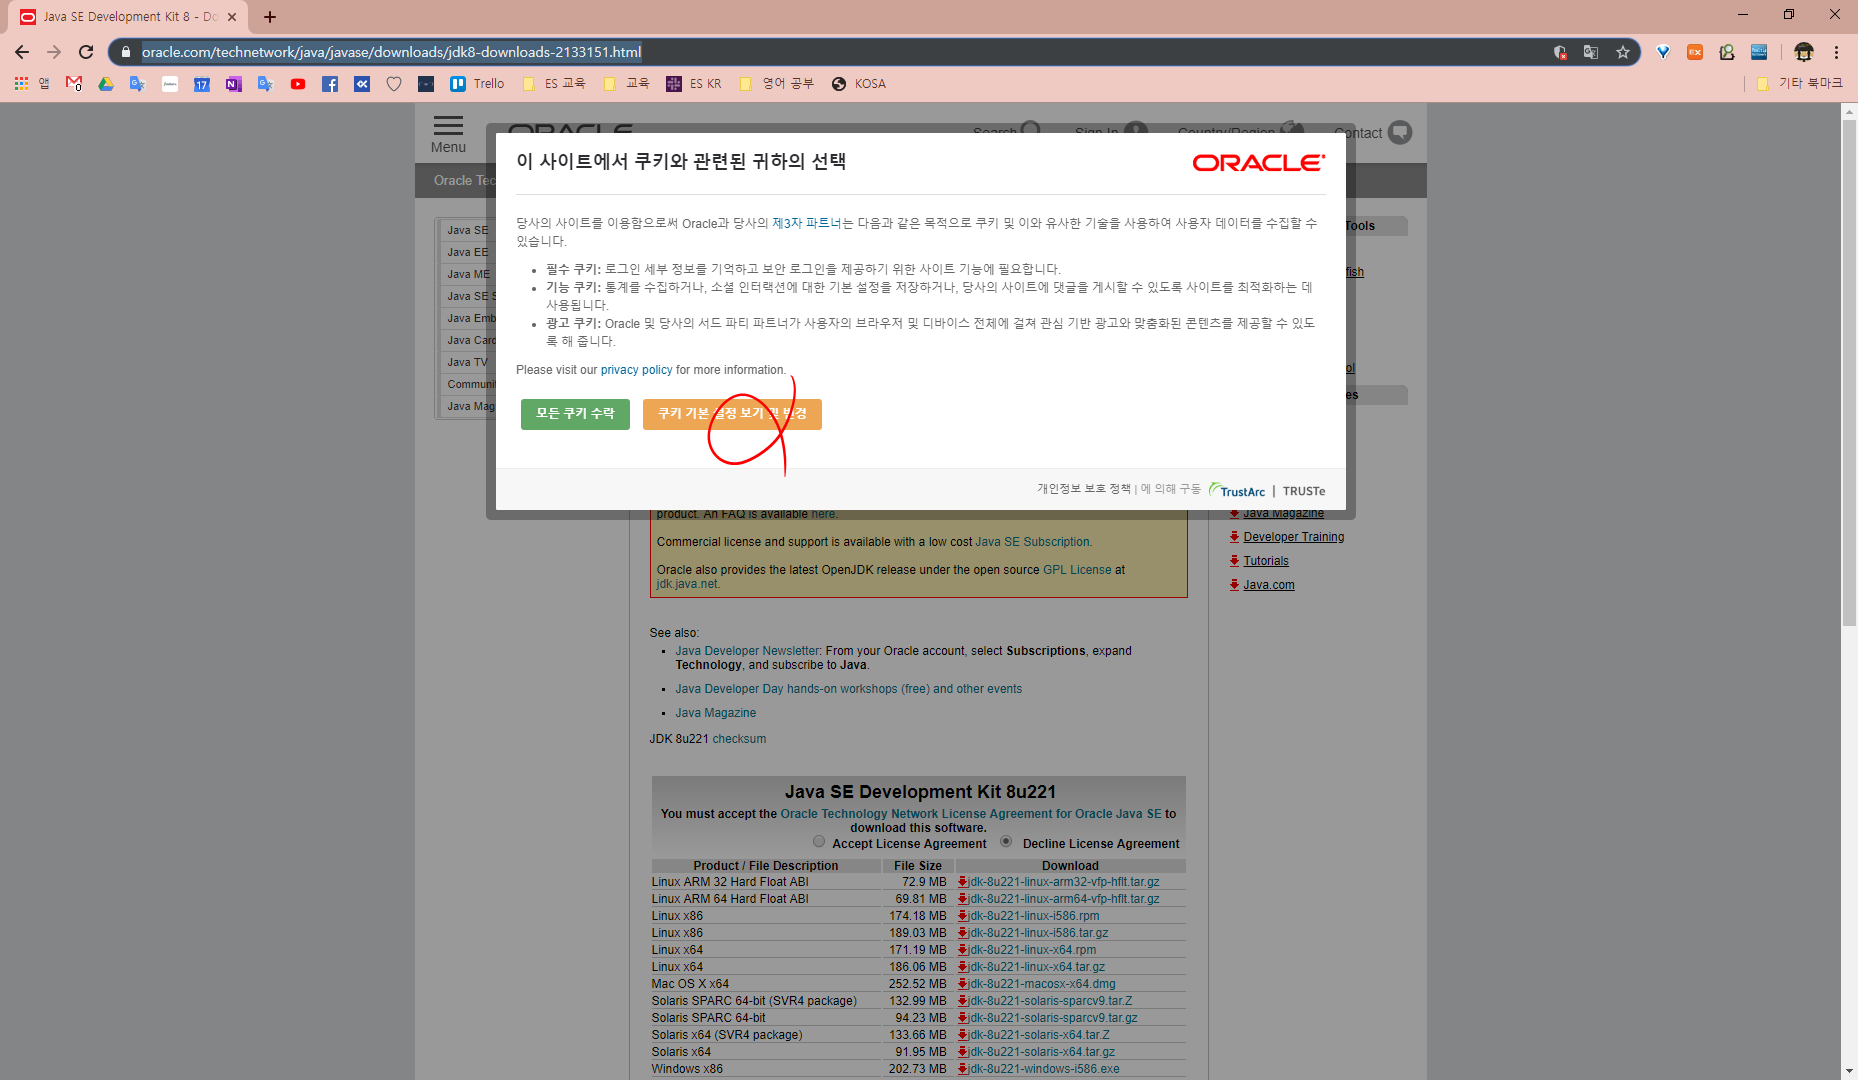Go back to the previous page

[x=22, y=52]
